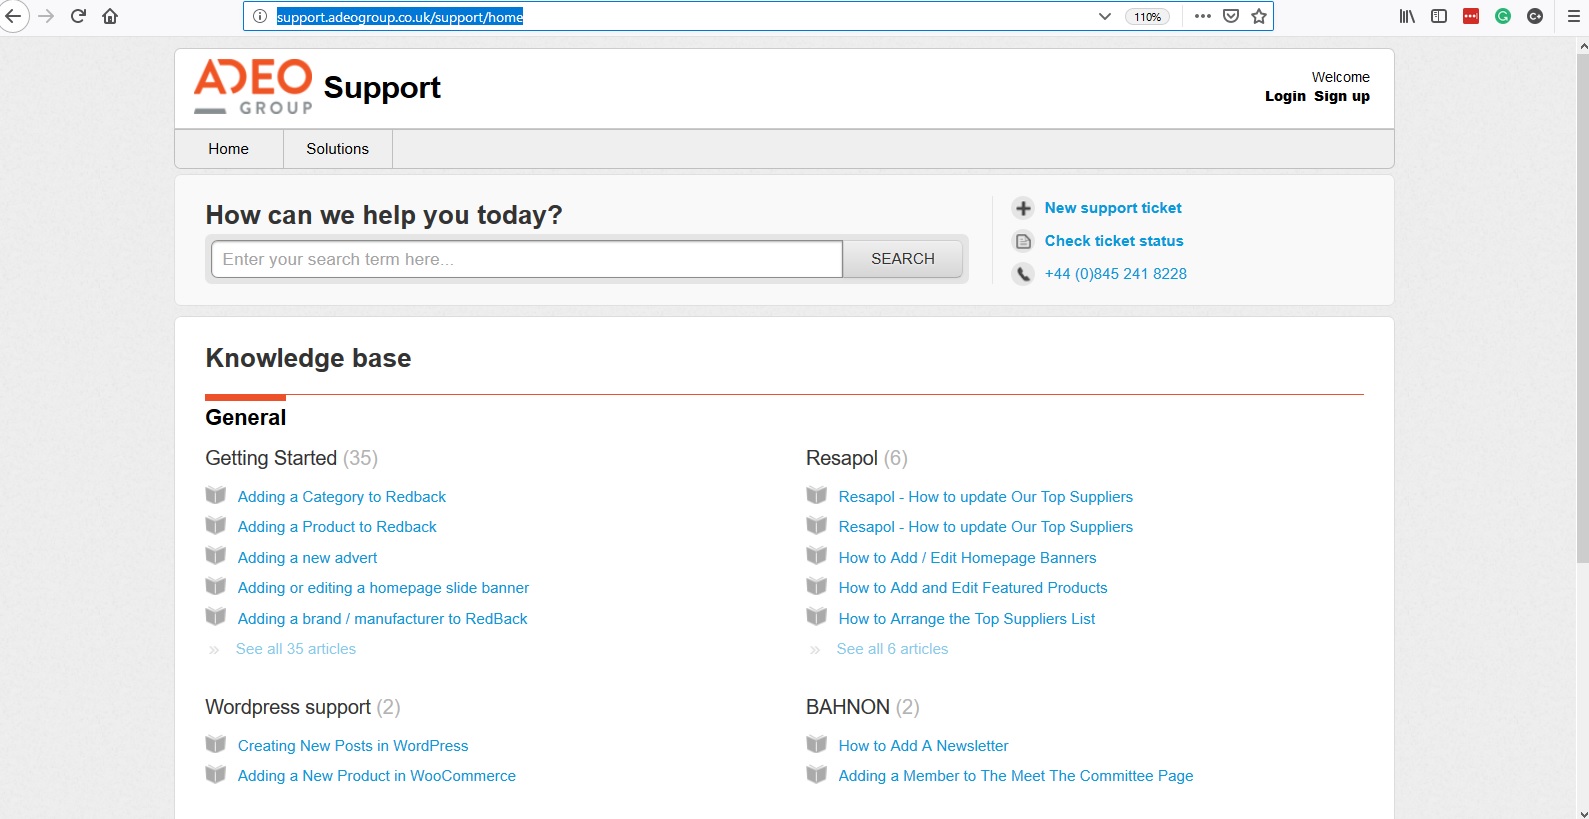1589x819 pixels.
Task: Click the SEARCH button
Action: [903, 259]
